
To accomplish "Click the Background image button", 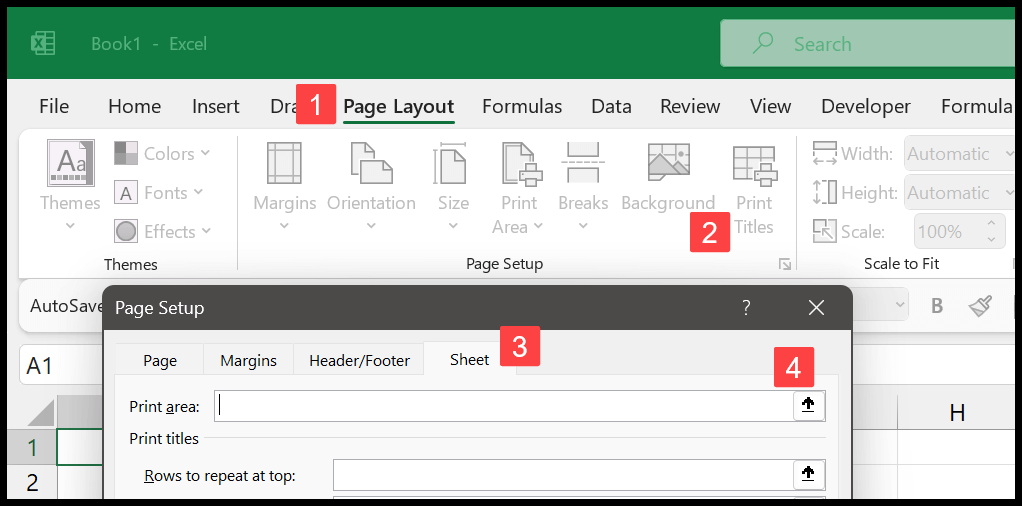I will [668, 177].
